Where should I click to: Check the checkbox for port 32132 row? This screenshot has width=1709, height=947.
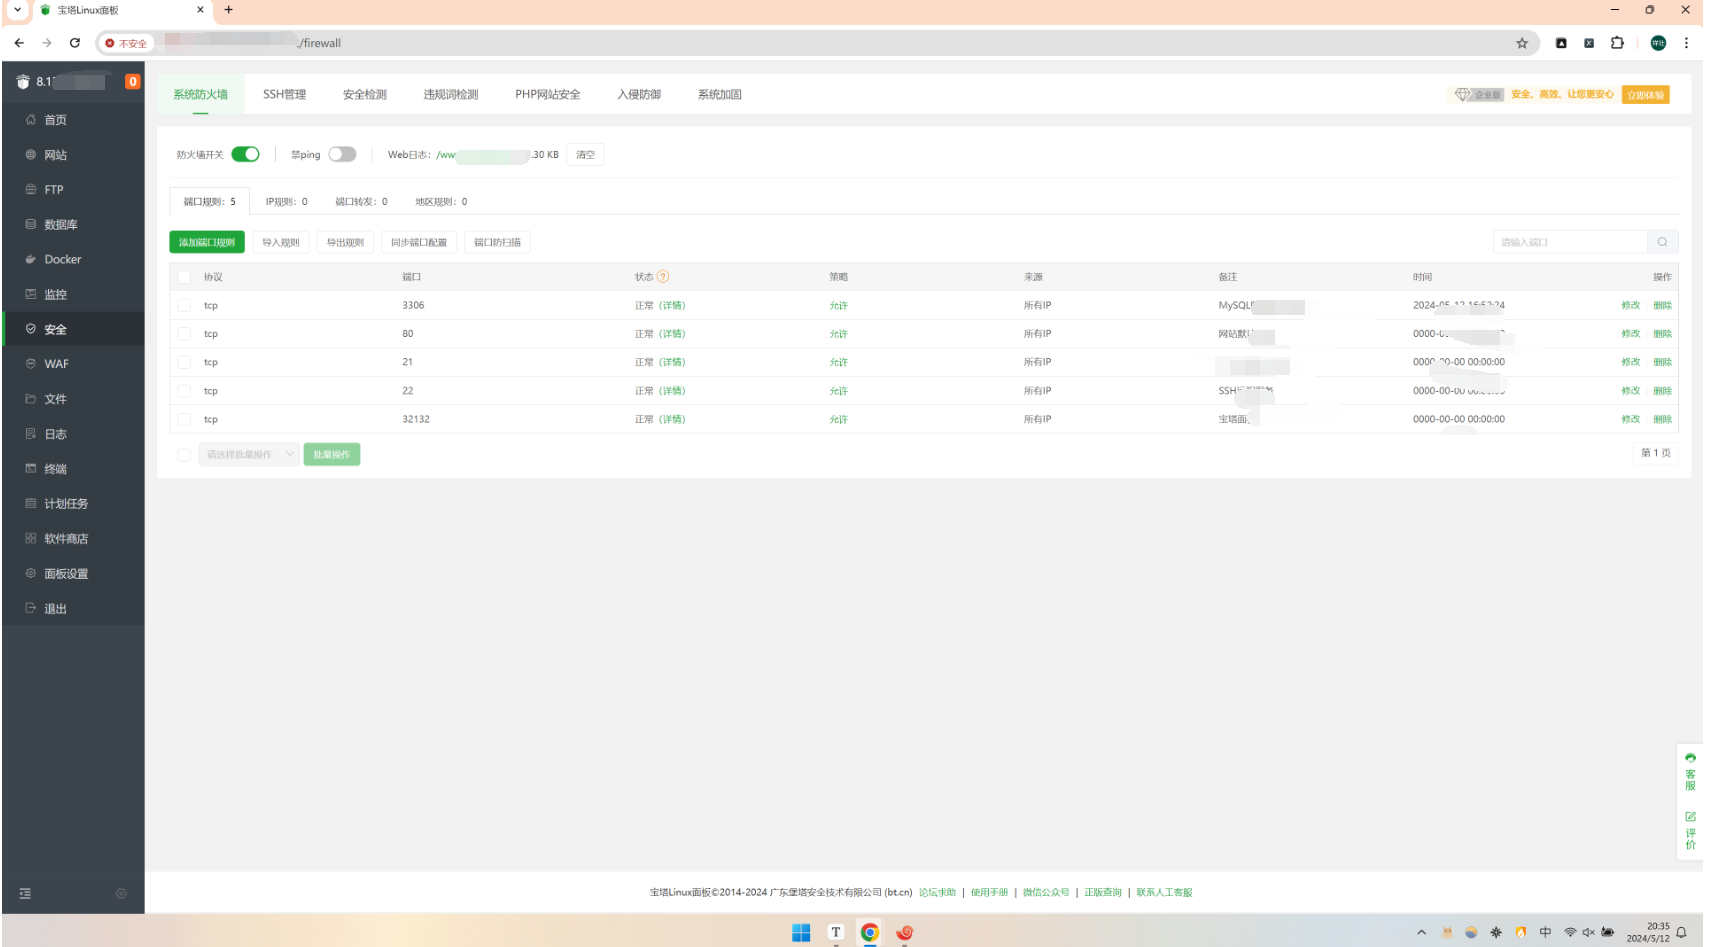pyautogui.click(x=184, y=420)
